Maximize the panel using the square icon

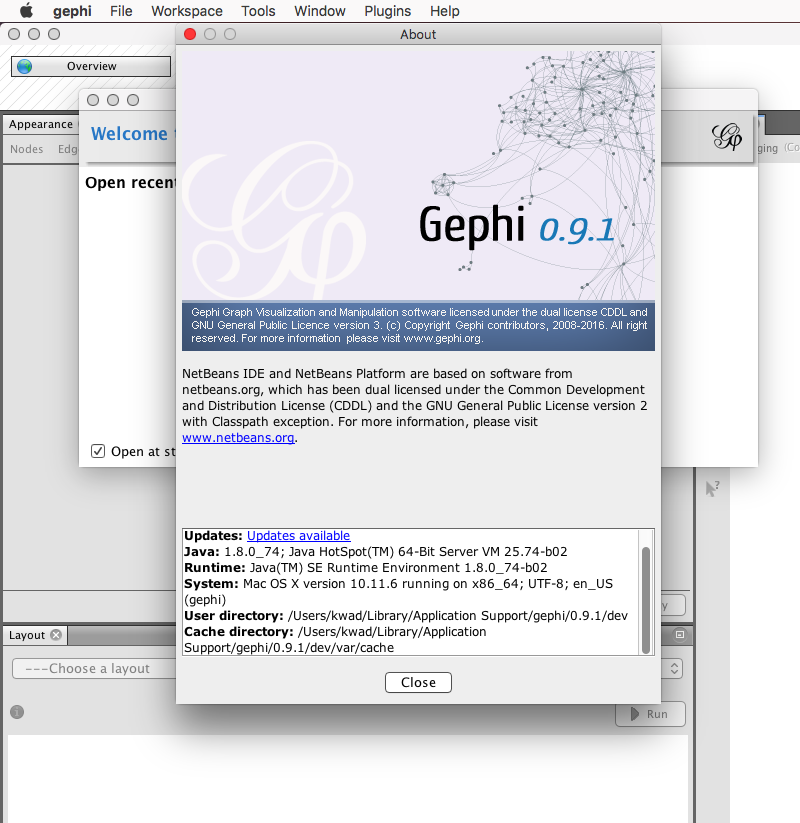[680, 635]
